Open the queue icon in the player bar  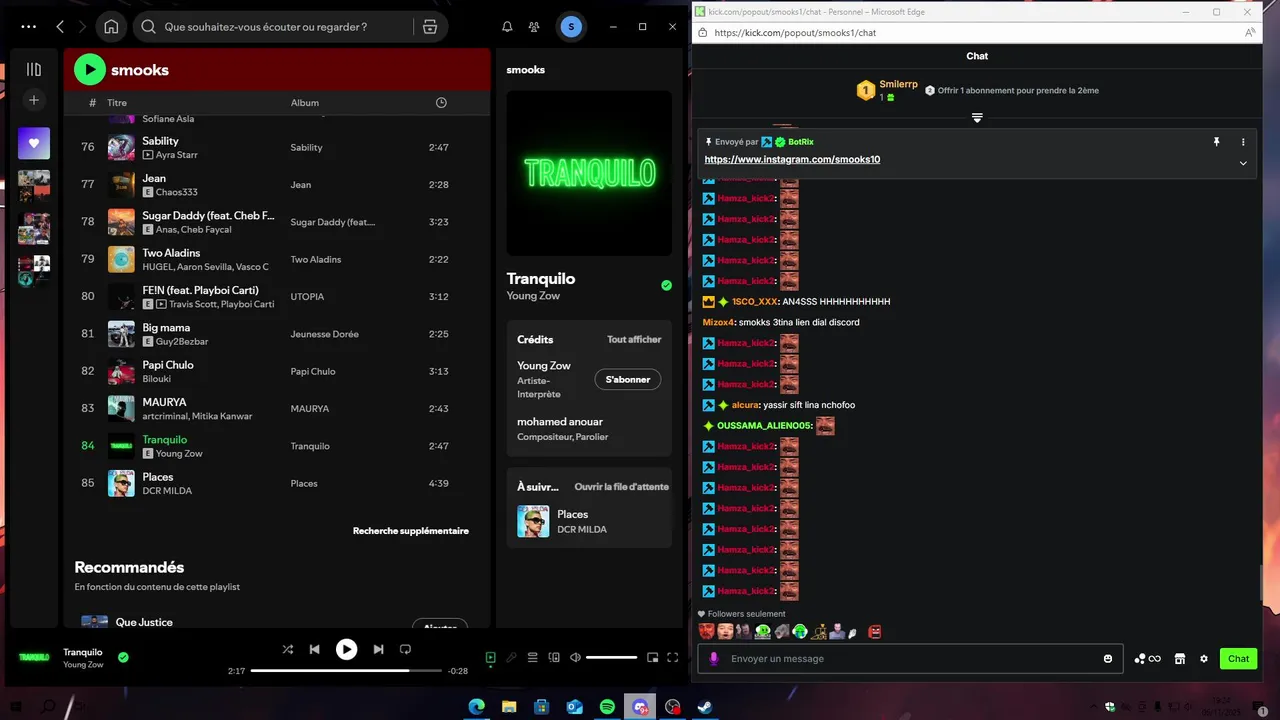coord(532,657)
